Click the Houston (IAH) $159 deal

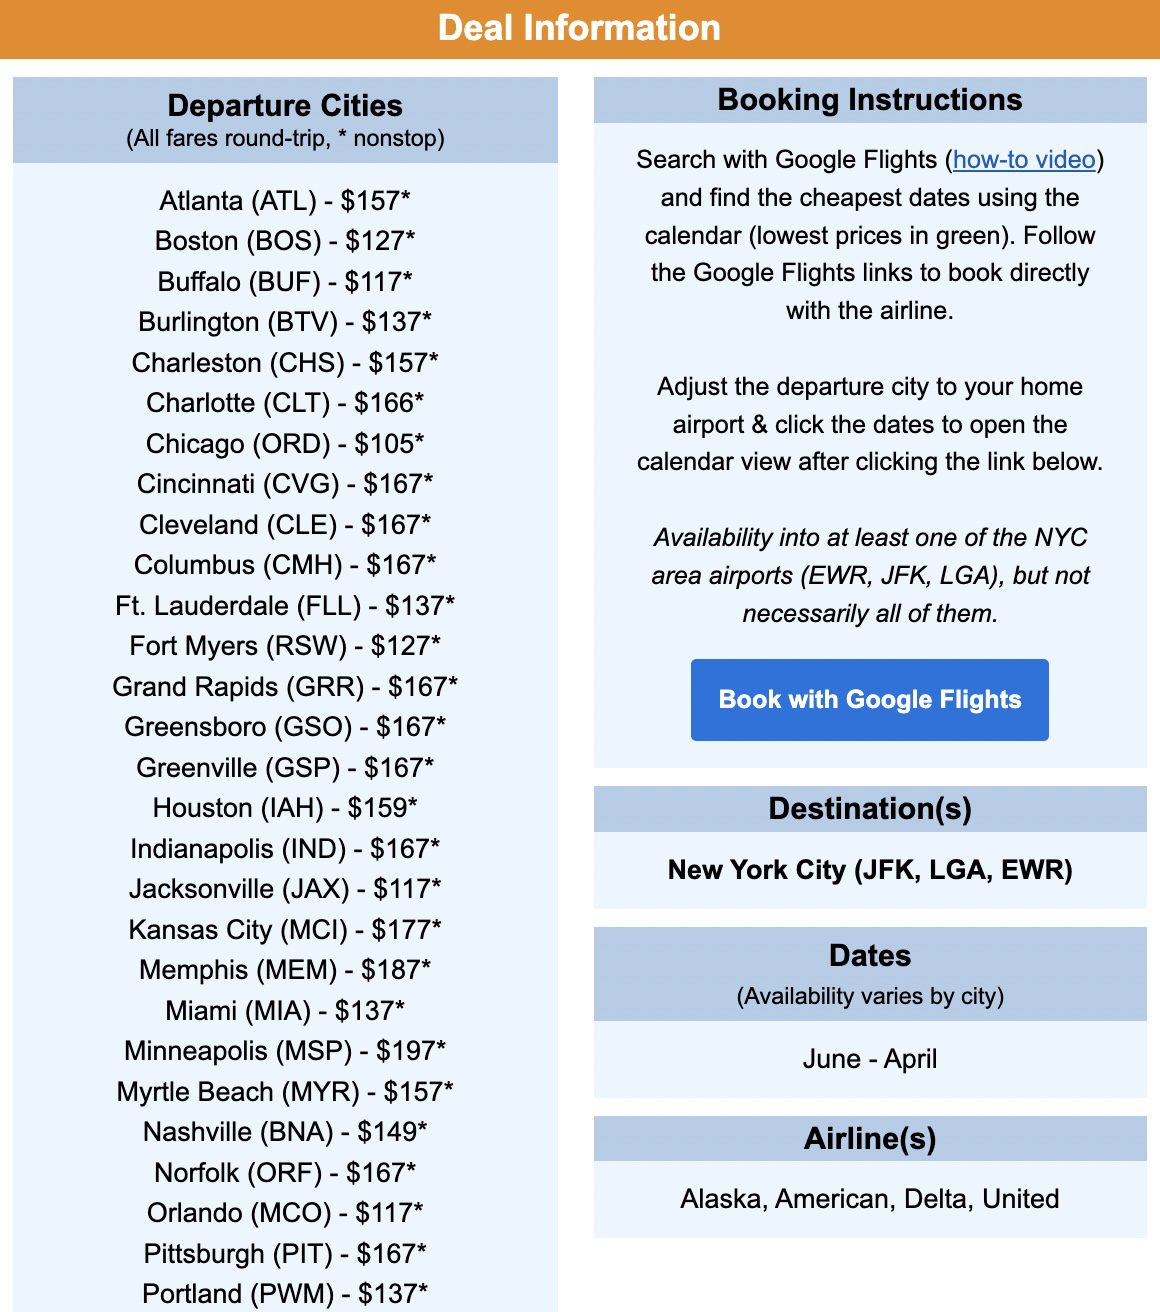click(x=284, y=807)
